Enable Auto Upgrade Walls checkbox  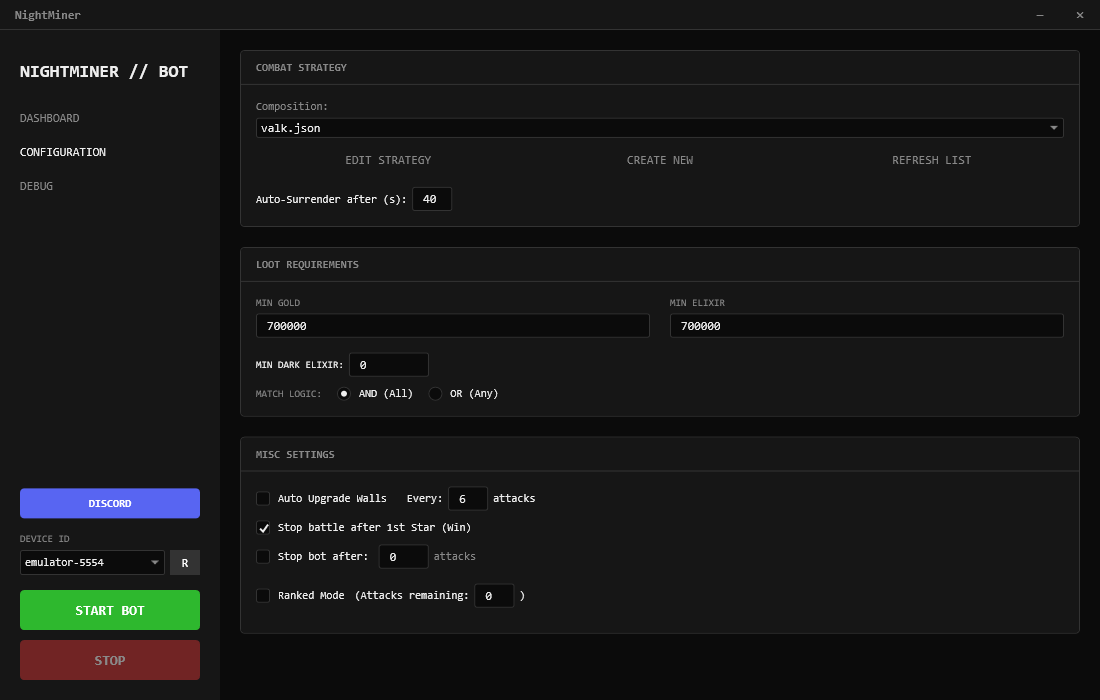[263, 498]
